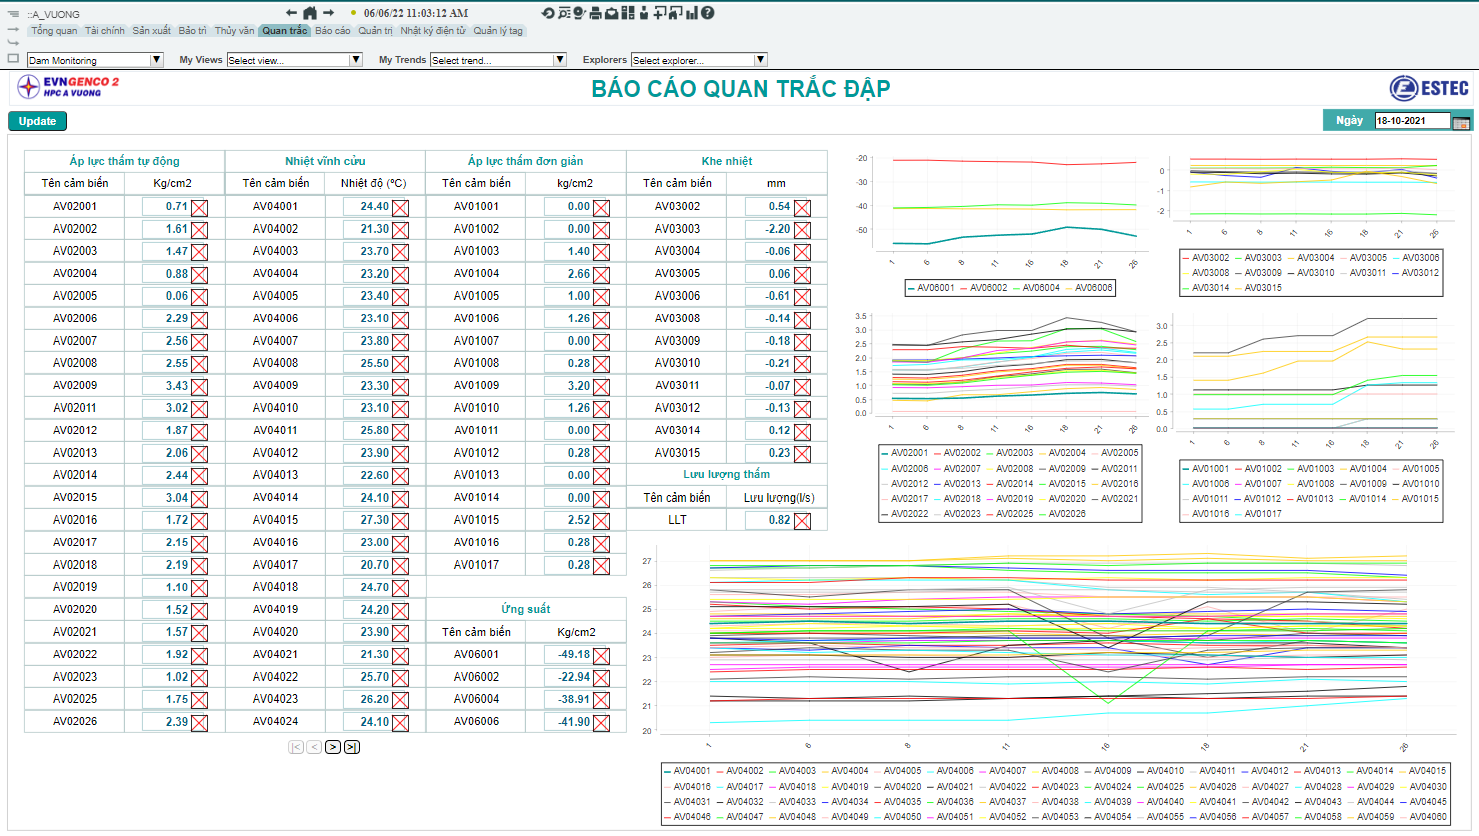Switch to the Thủy văn tab

click(235, 31)
